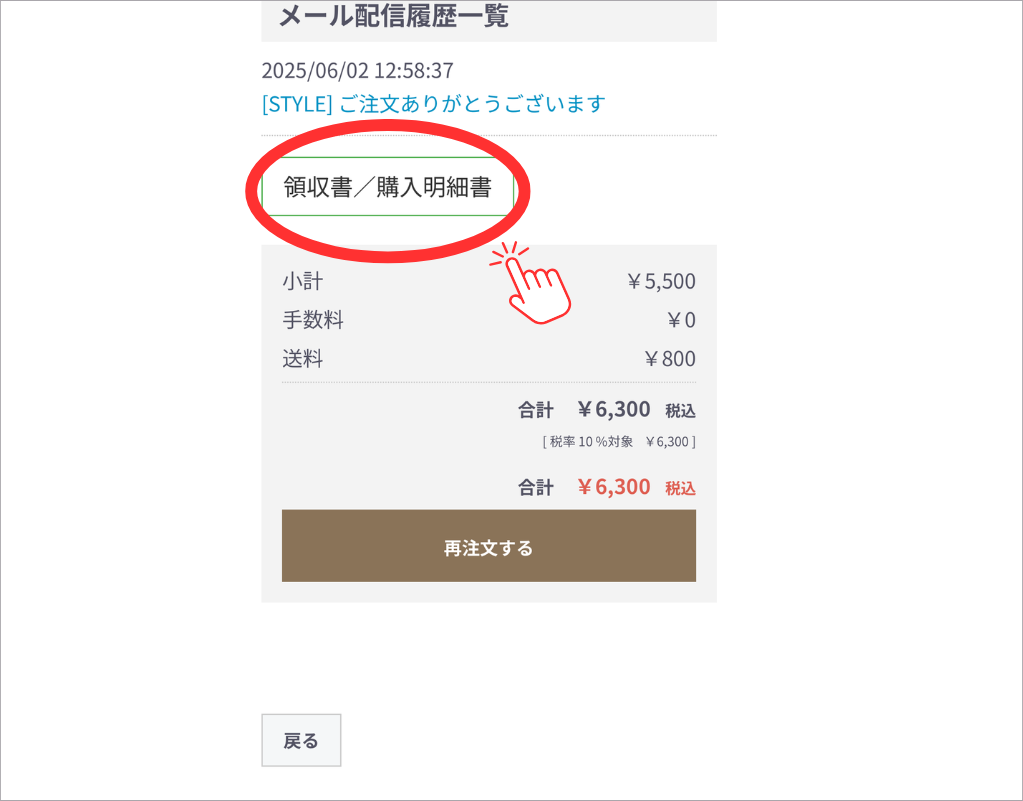
Task: Open the [STYLE] ご注文ありがとうございます mail link
Action: [433, 104]
